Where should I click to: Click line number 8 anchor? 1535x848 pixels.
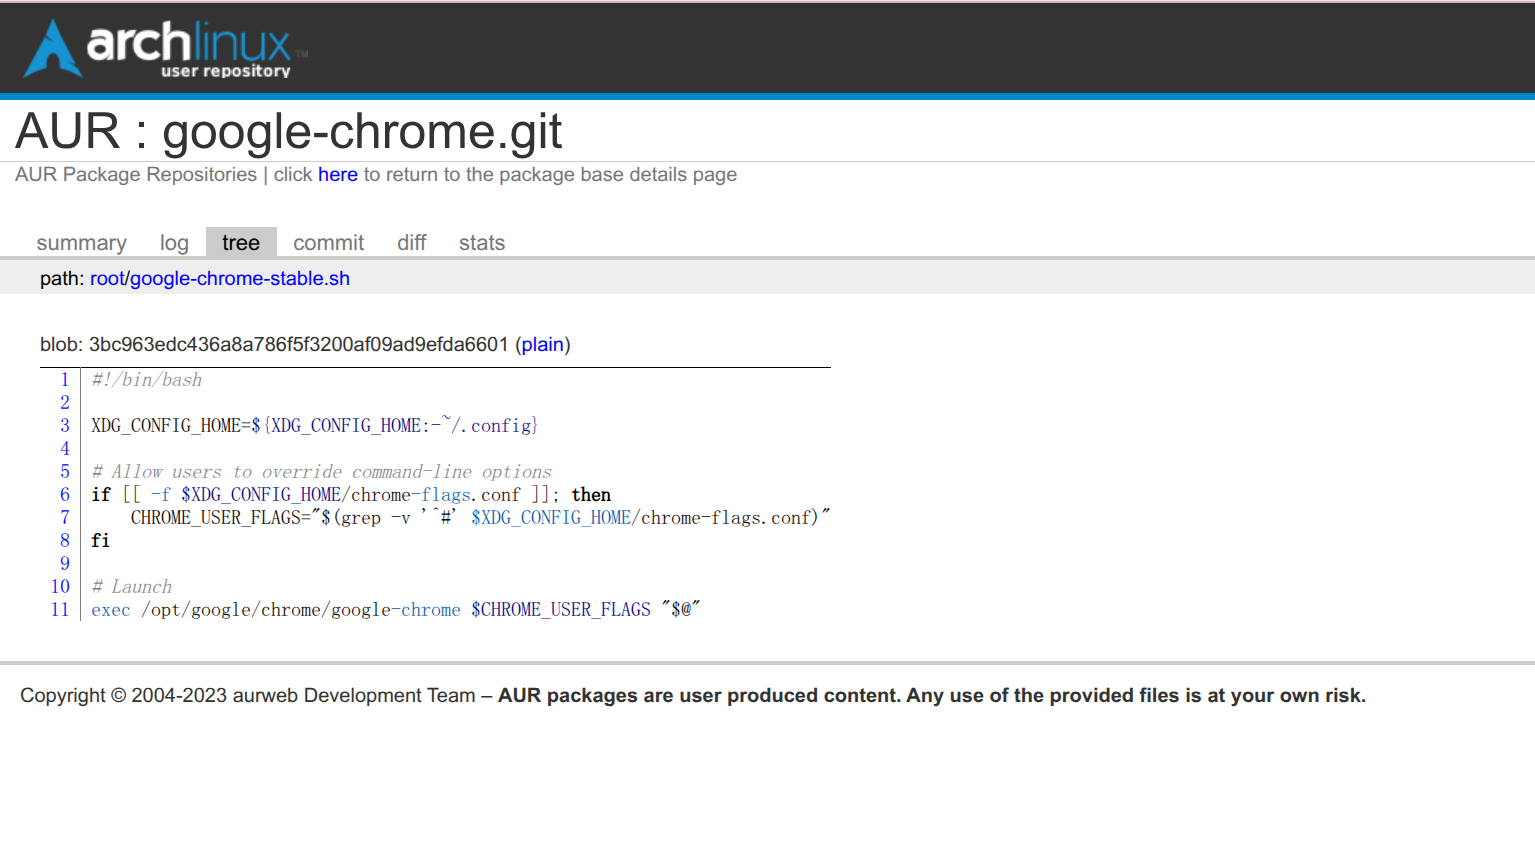click(x=65, y=541)
